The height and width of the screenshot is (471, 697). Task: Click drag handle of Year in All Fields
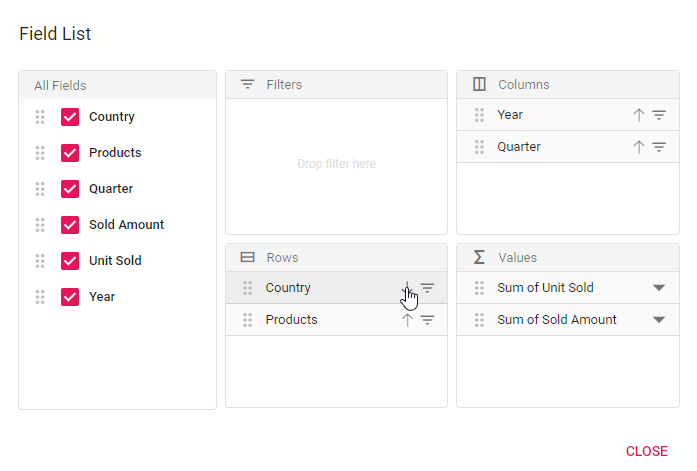tap(40, 297)
